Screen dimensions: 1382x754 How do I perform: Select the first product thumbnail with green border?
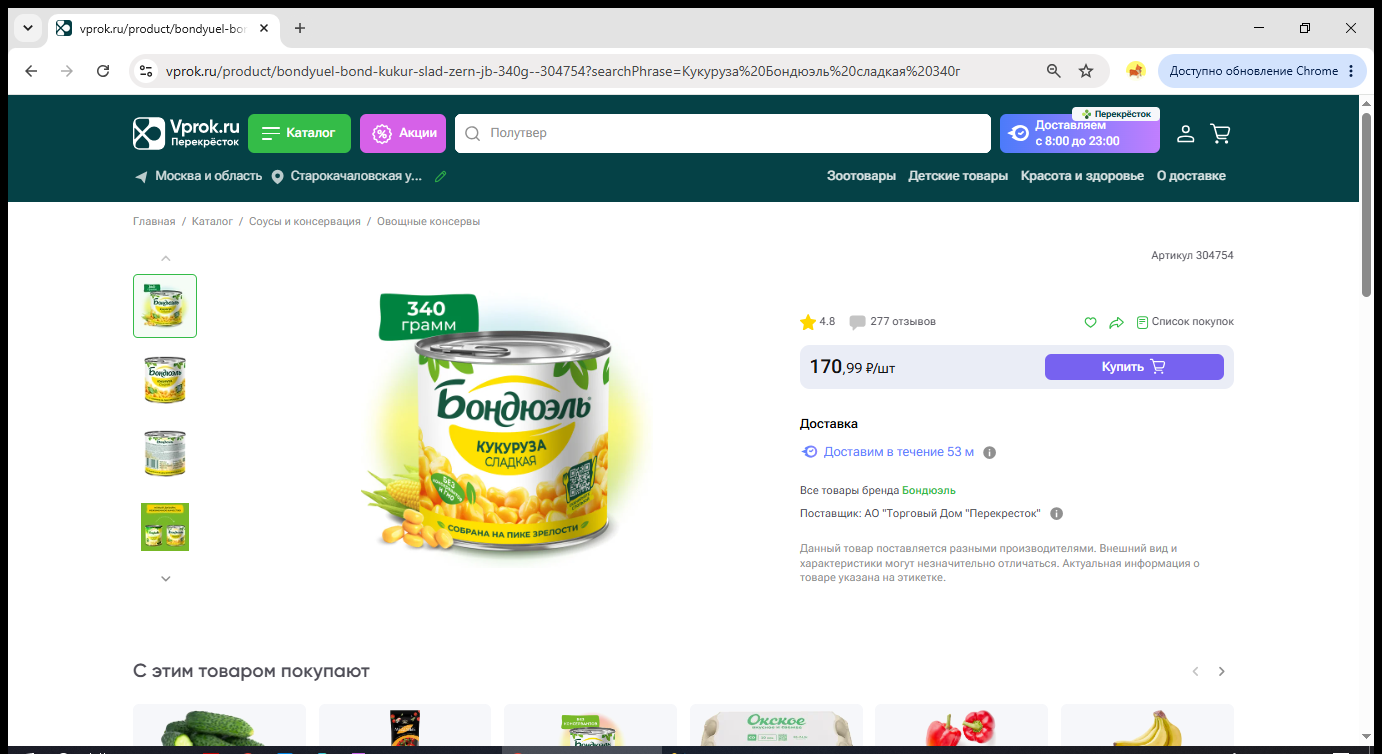[165, 306]
